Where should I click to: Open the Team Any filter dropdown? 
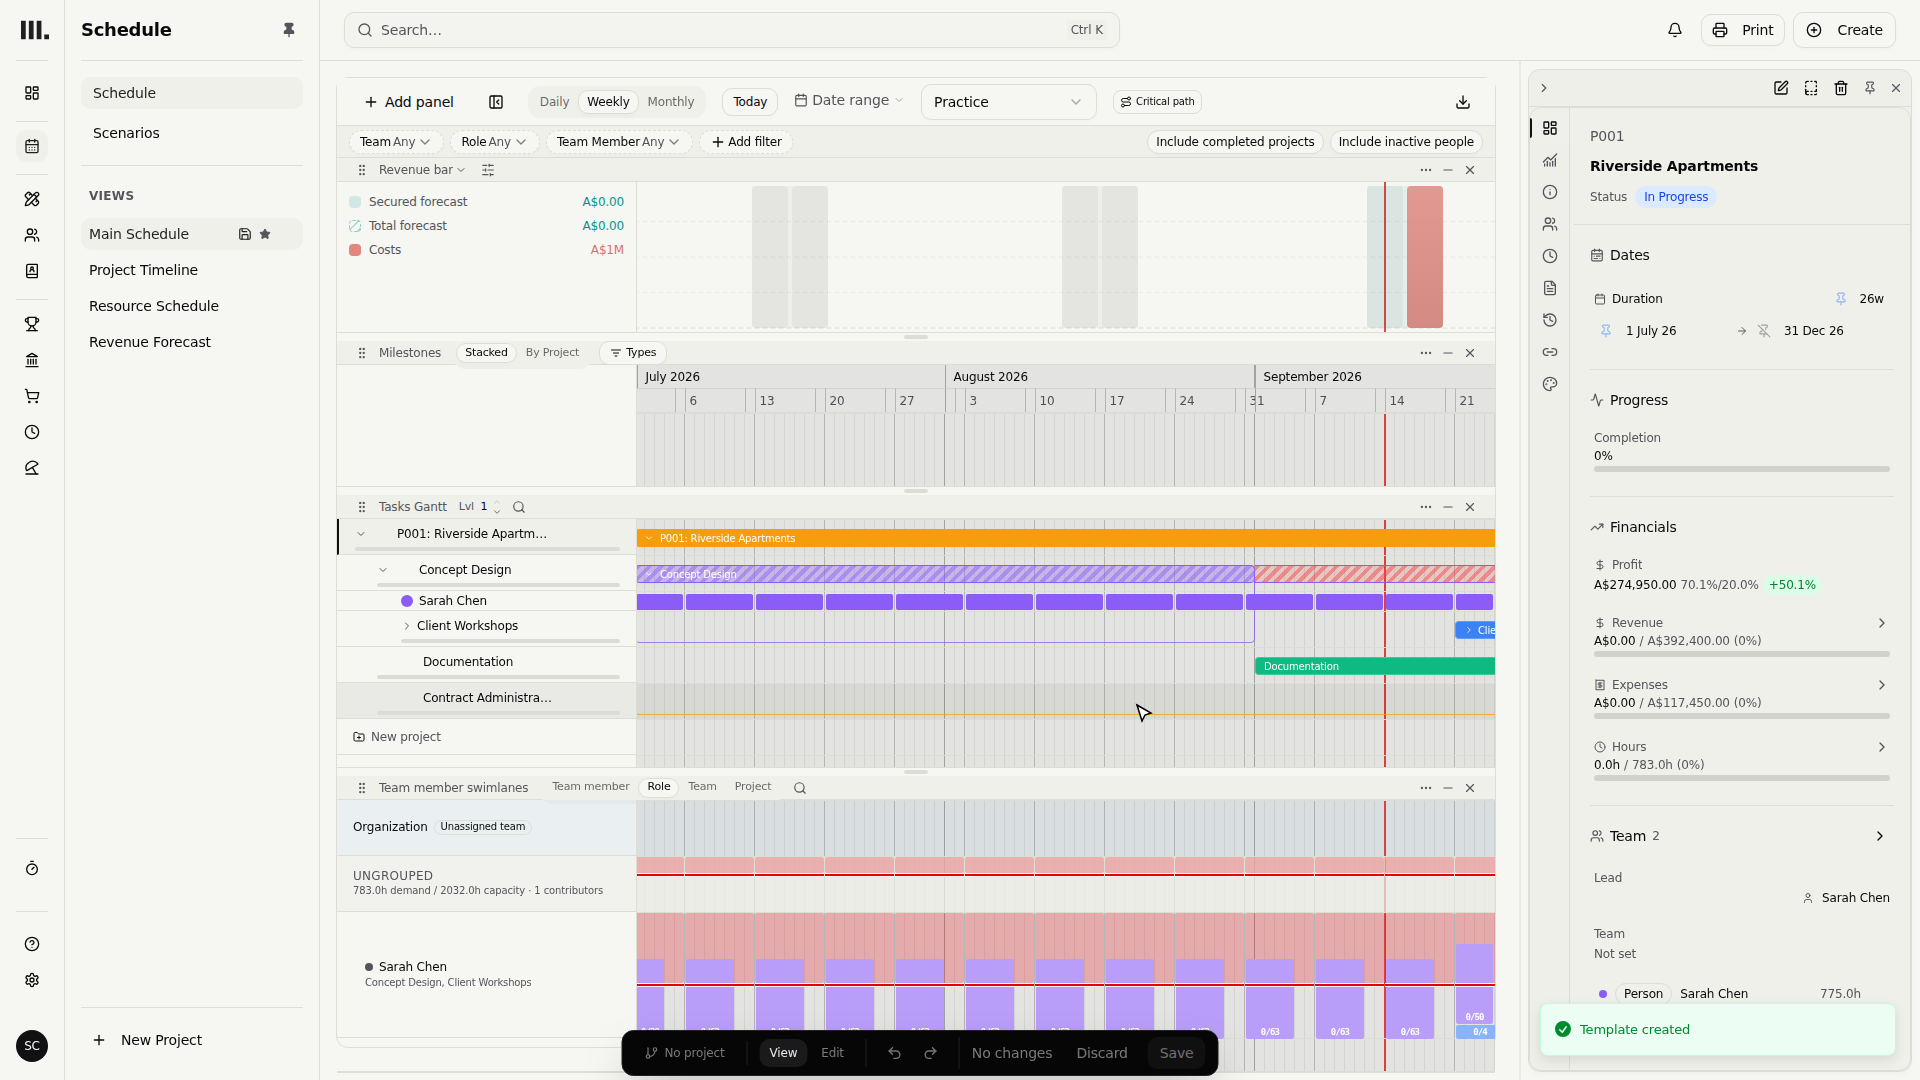(394, 142)
